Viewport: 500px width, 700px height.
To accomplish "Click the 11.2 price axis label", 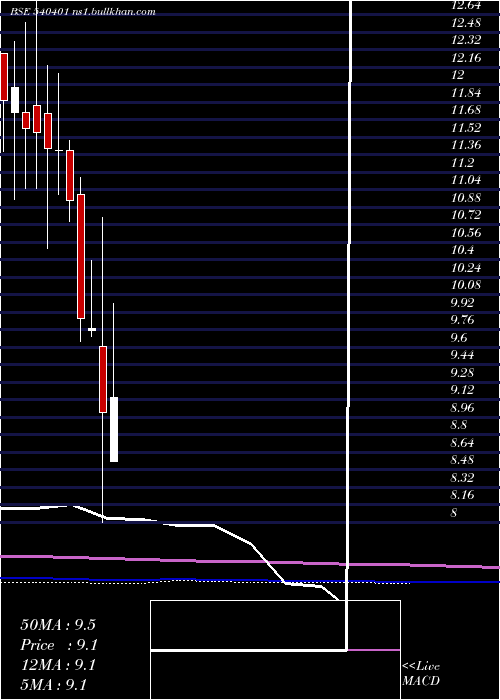I will coord(462,162).
